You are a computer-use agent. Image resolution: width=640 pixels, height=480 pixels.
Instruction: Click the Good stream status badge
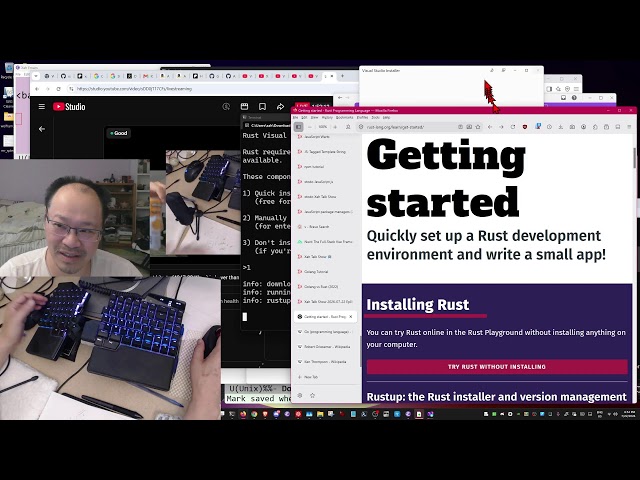[x=118, y=133]
